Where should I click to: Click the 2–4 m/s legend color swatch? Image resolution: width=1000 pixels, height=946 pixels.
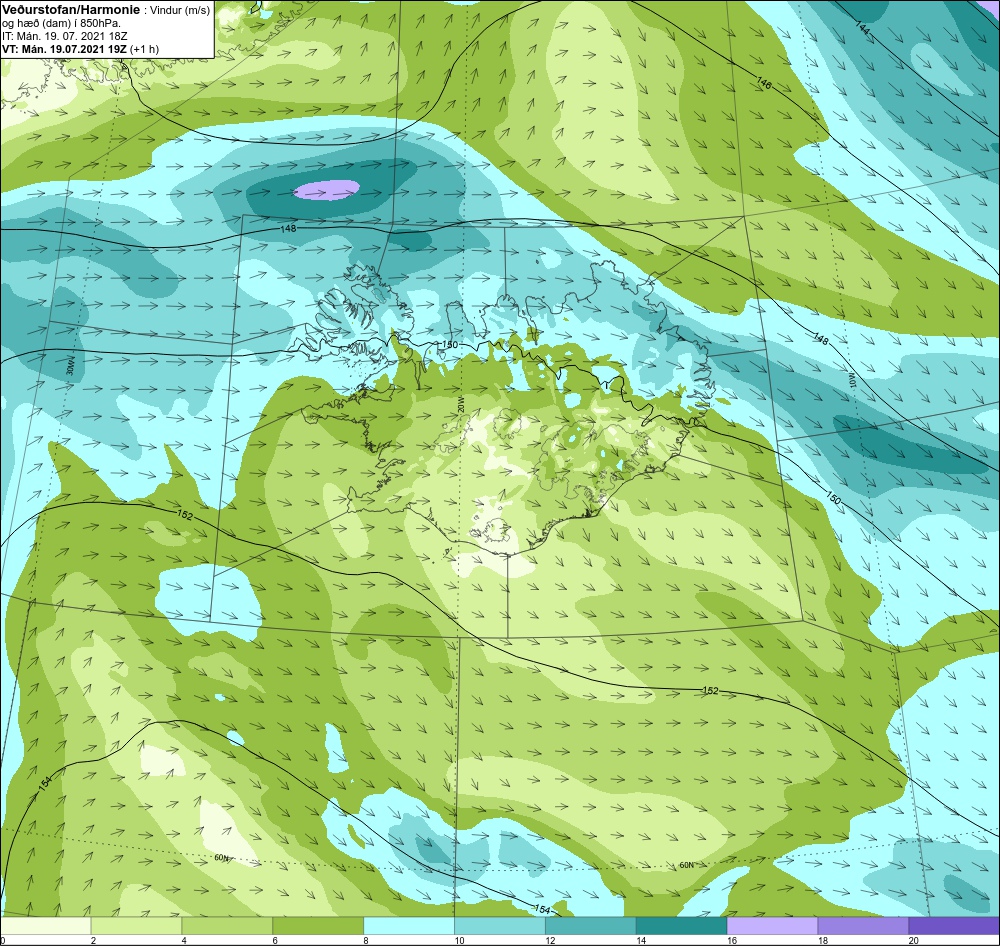(136, 926)
